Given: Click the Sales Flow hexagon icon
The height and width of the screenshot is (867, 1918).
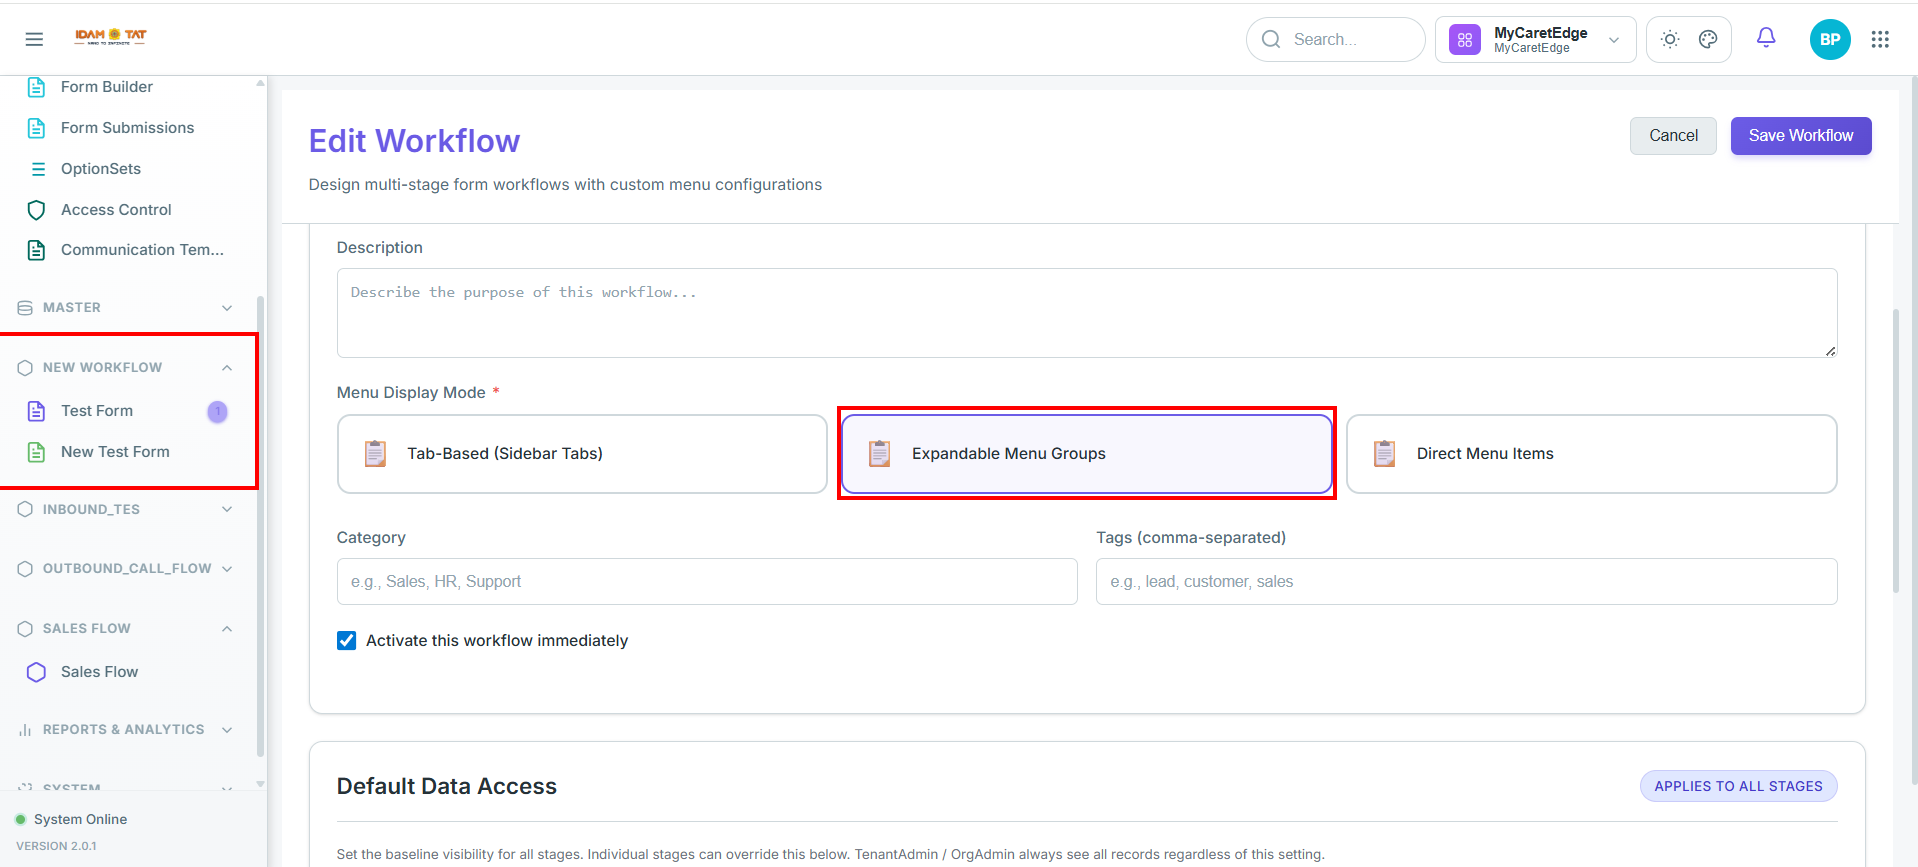Looking at the screenshot, I should [37, 672].
